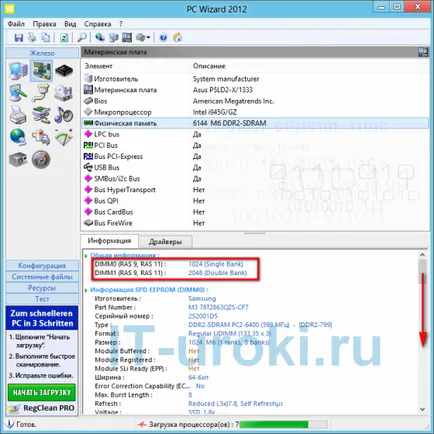Click the green Refresh toolbar icon
Viewport: 434px width, 434px height.
(x=64, y=37)
